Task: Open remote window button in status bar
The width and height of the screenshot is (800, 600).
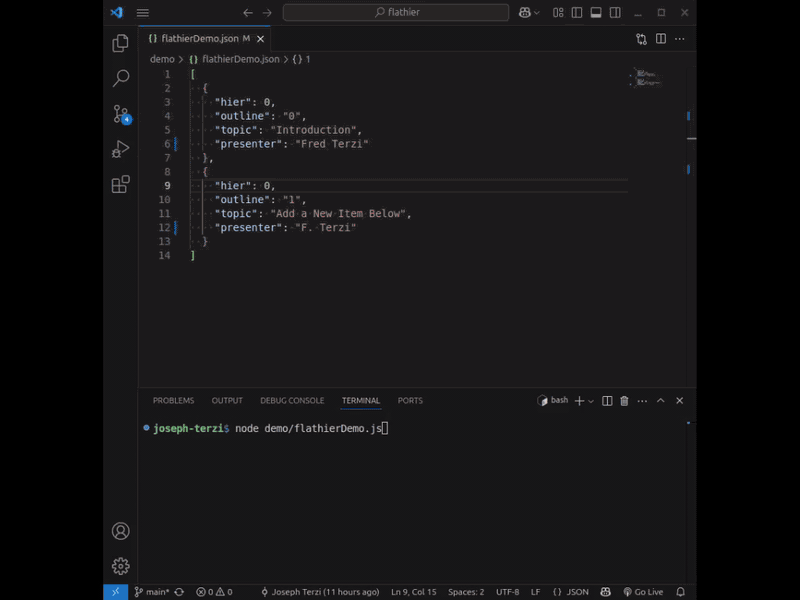Action: tap(116, 592)
